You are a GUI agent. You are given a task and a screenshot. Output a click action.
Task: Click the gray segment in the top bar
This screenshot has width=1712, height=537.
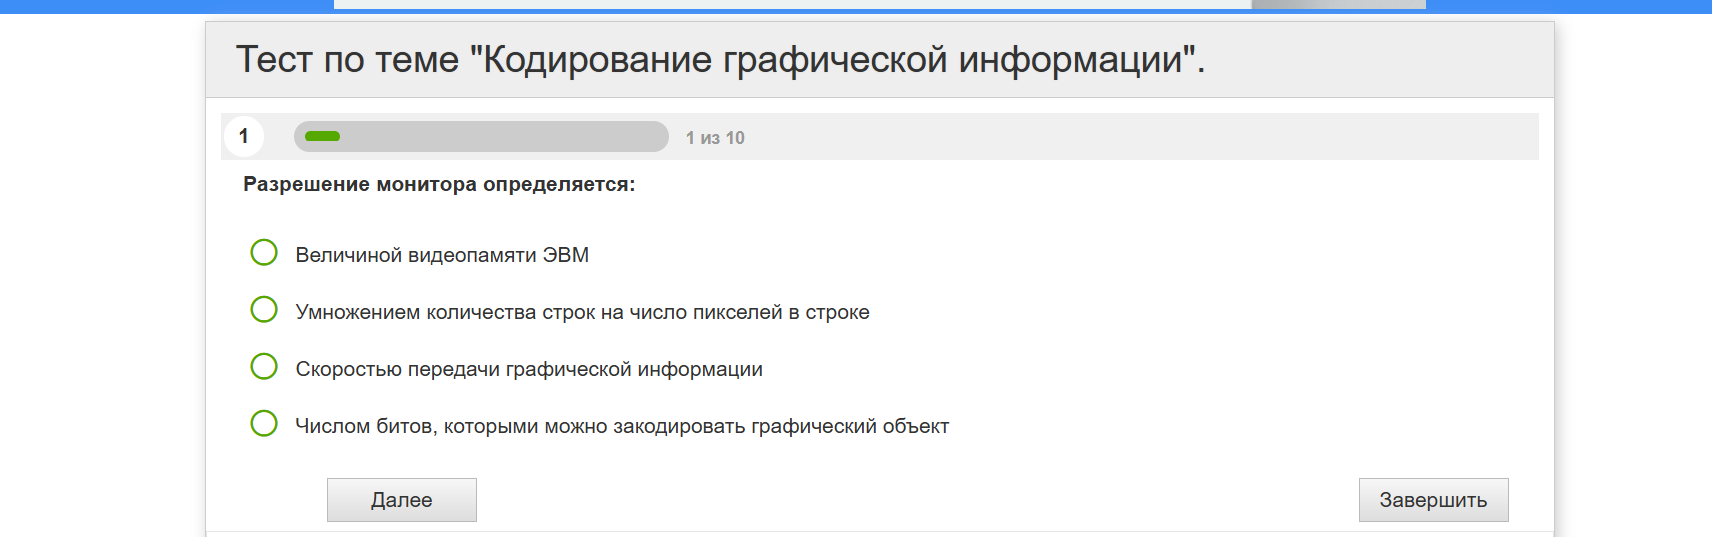point(1338,4)
